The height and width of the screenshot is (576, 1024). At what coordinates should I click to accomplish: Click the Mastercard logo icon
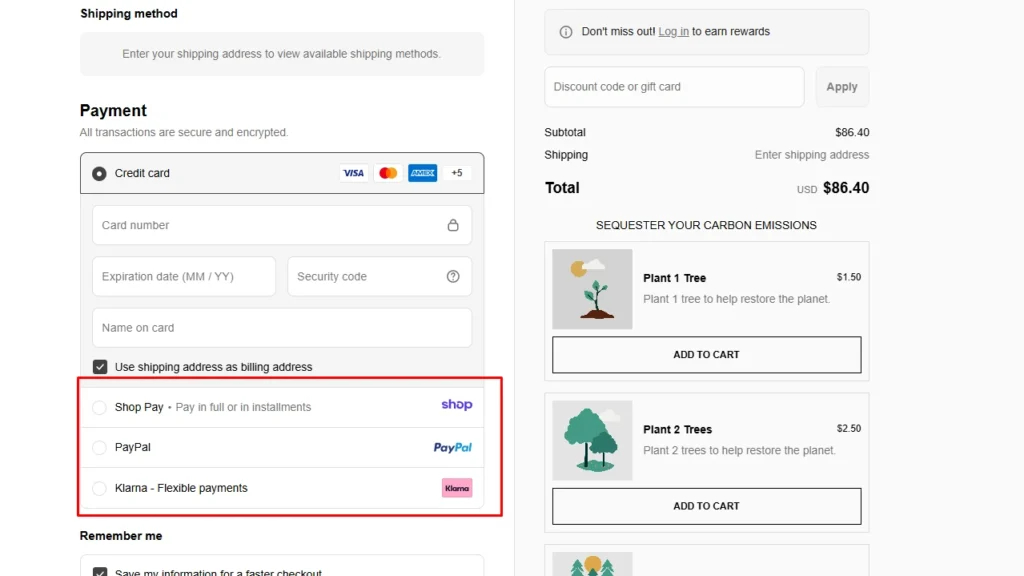point(388,173)
